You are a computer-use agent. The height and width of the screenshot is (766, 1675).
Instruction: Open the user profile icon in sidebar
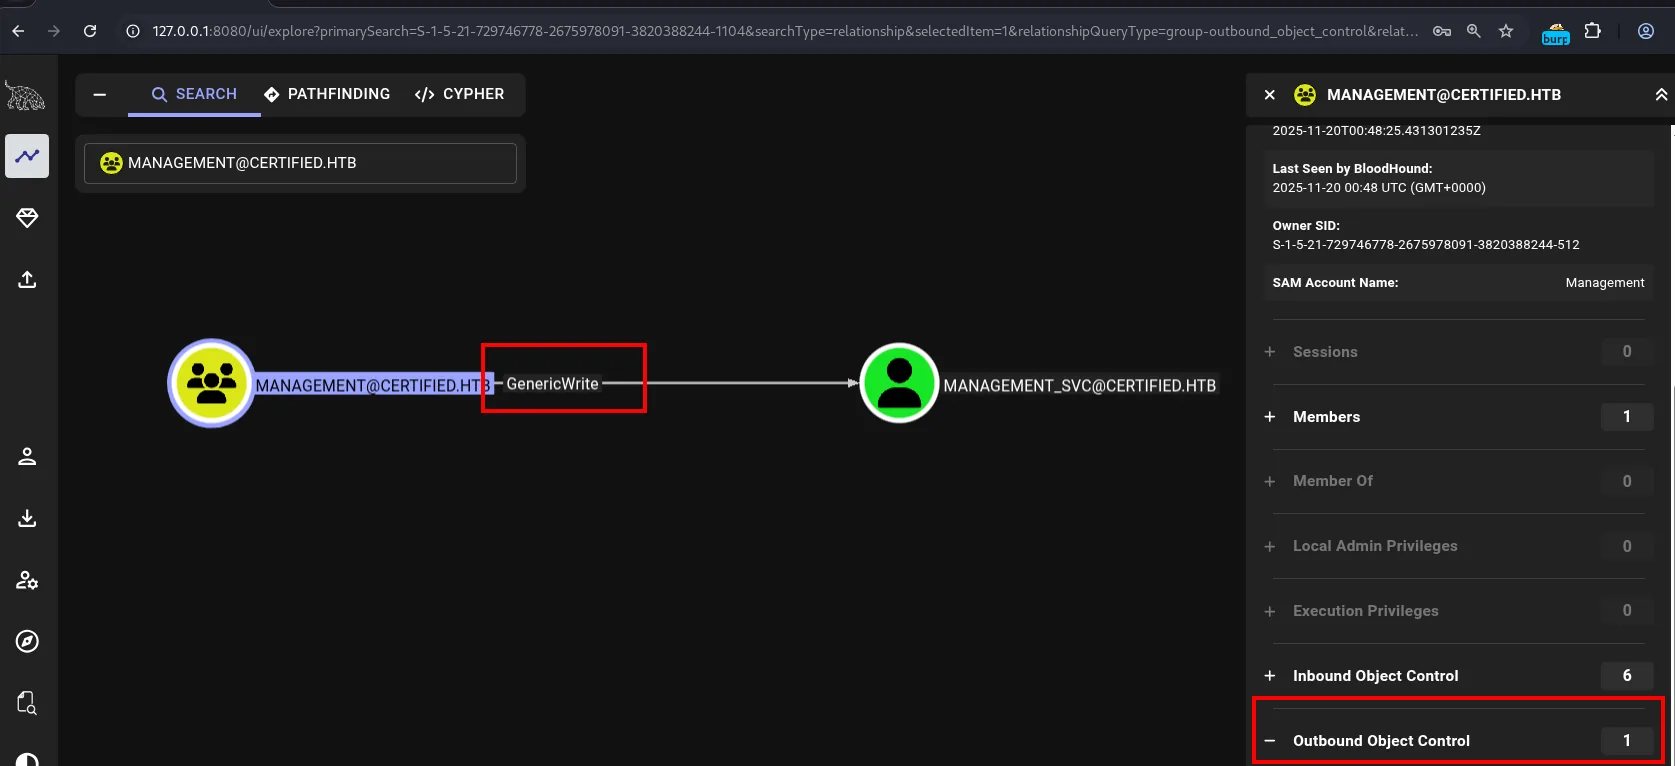coord(27,456)
